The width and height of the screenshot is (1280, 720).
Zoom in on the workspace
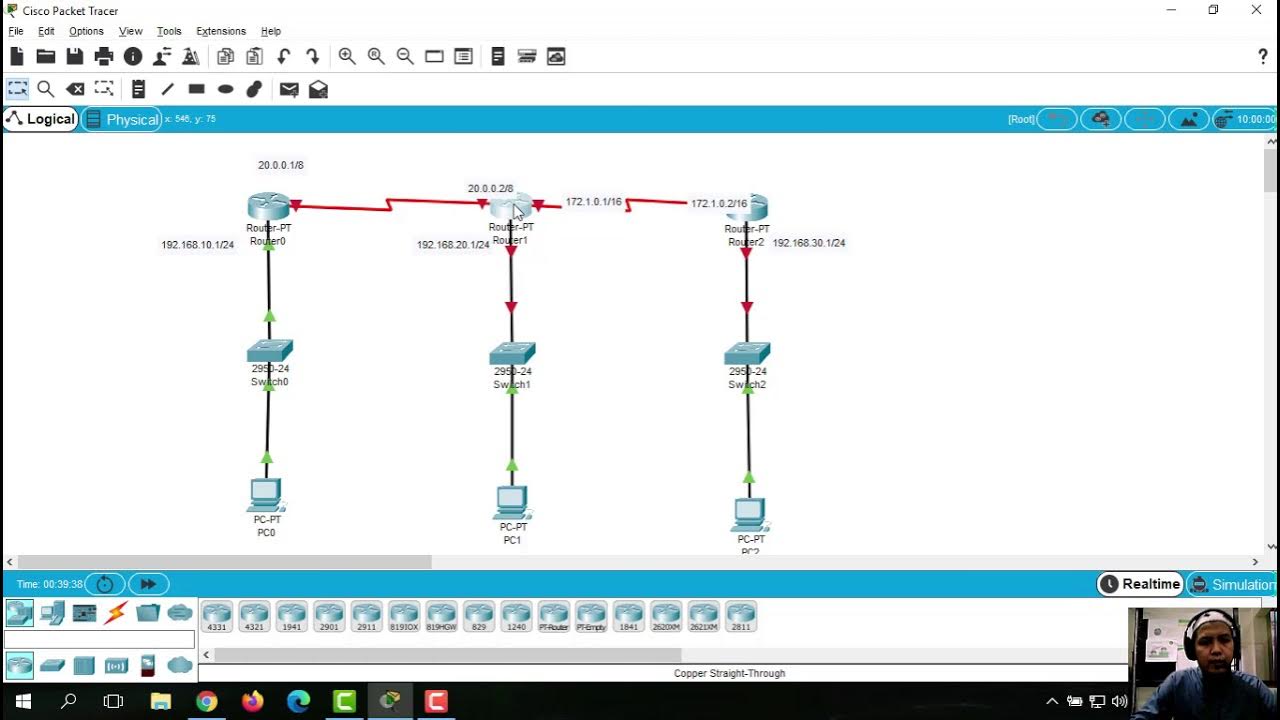tap(347, 57)
